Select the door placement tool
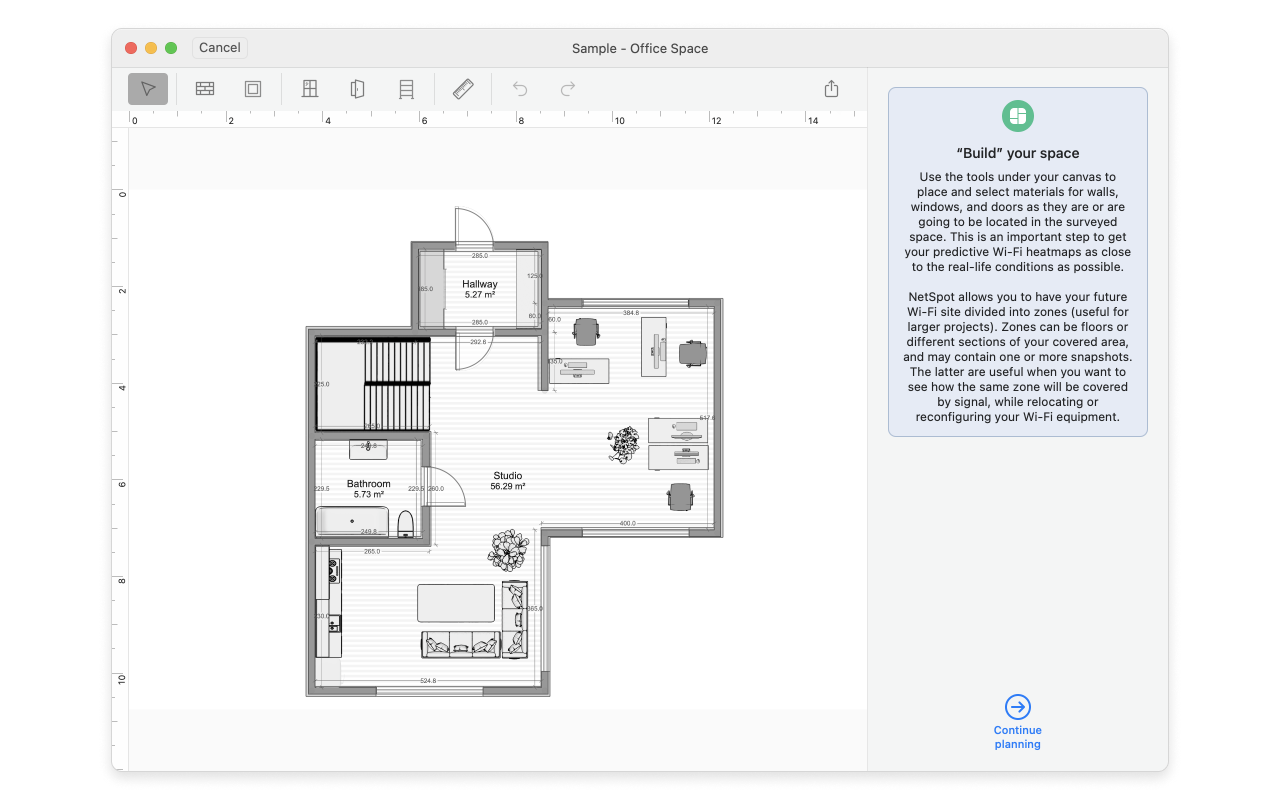 357,89
